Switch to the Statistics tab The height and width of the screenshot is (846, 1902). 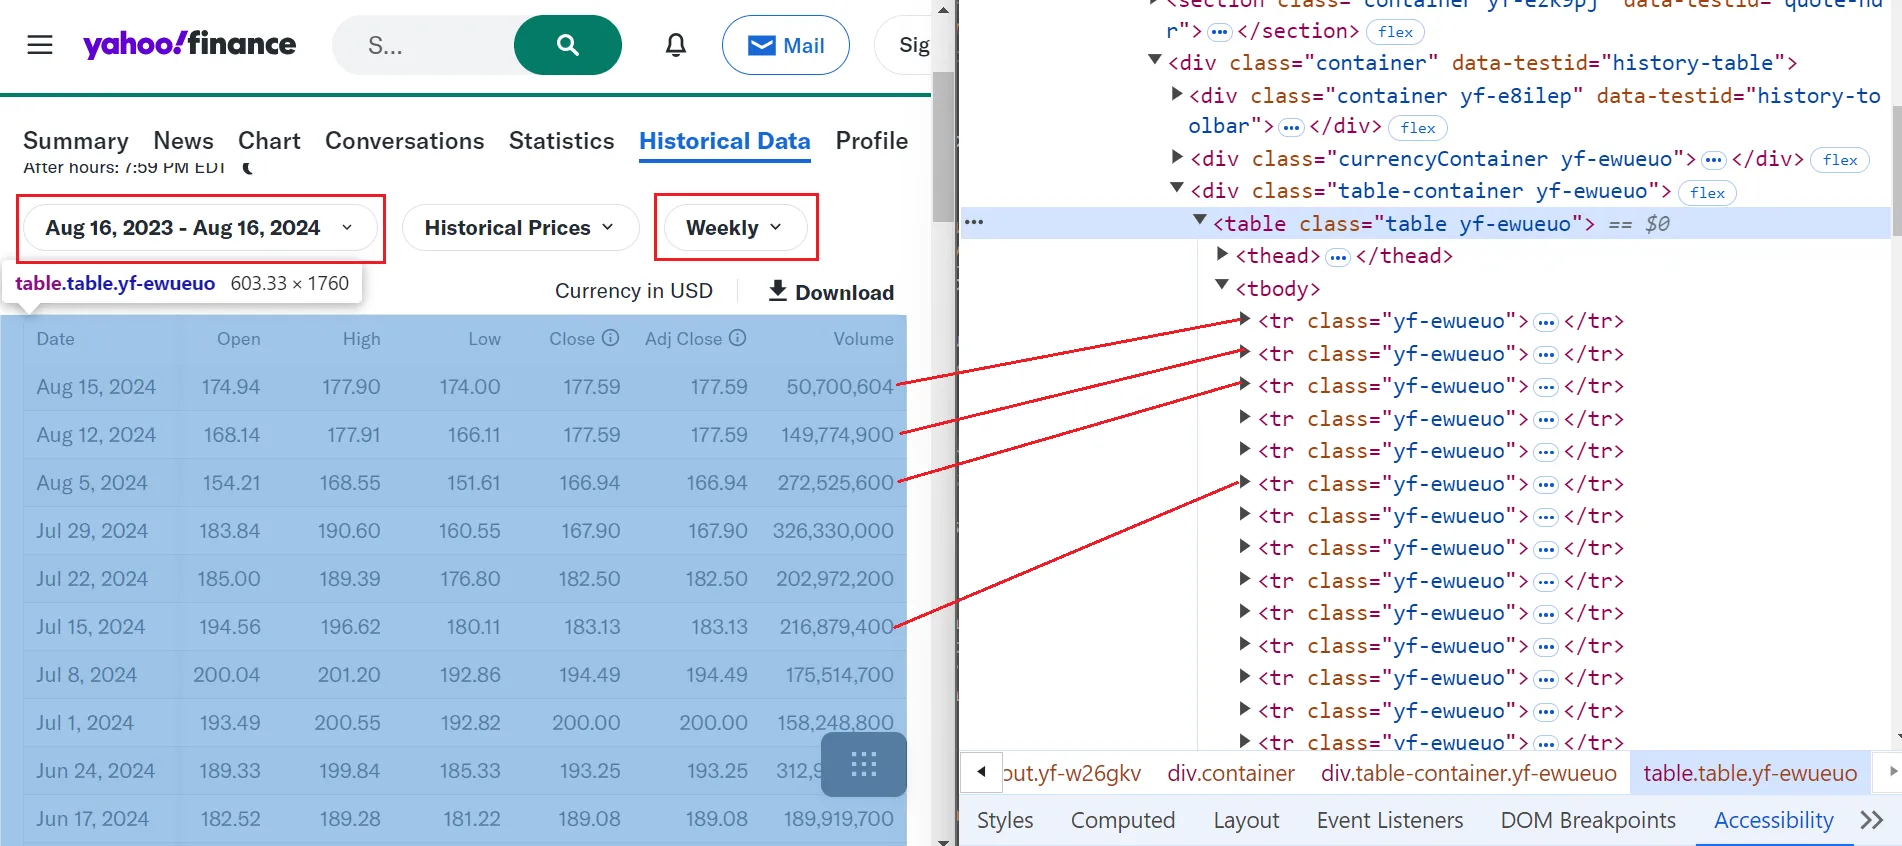(561, 141)
